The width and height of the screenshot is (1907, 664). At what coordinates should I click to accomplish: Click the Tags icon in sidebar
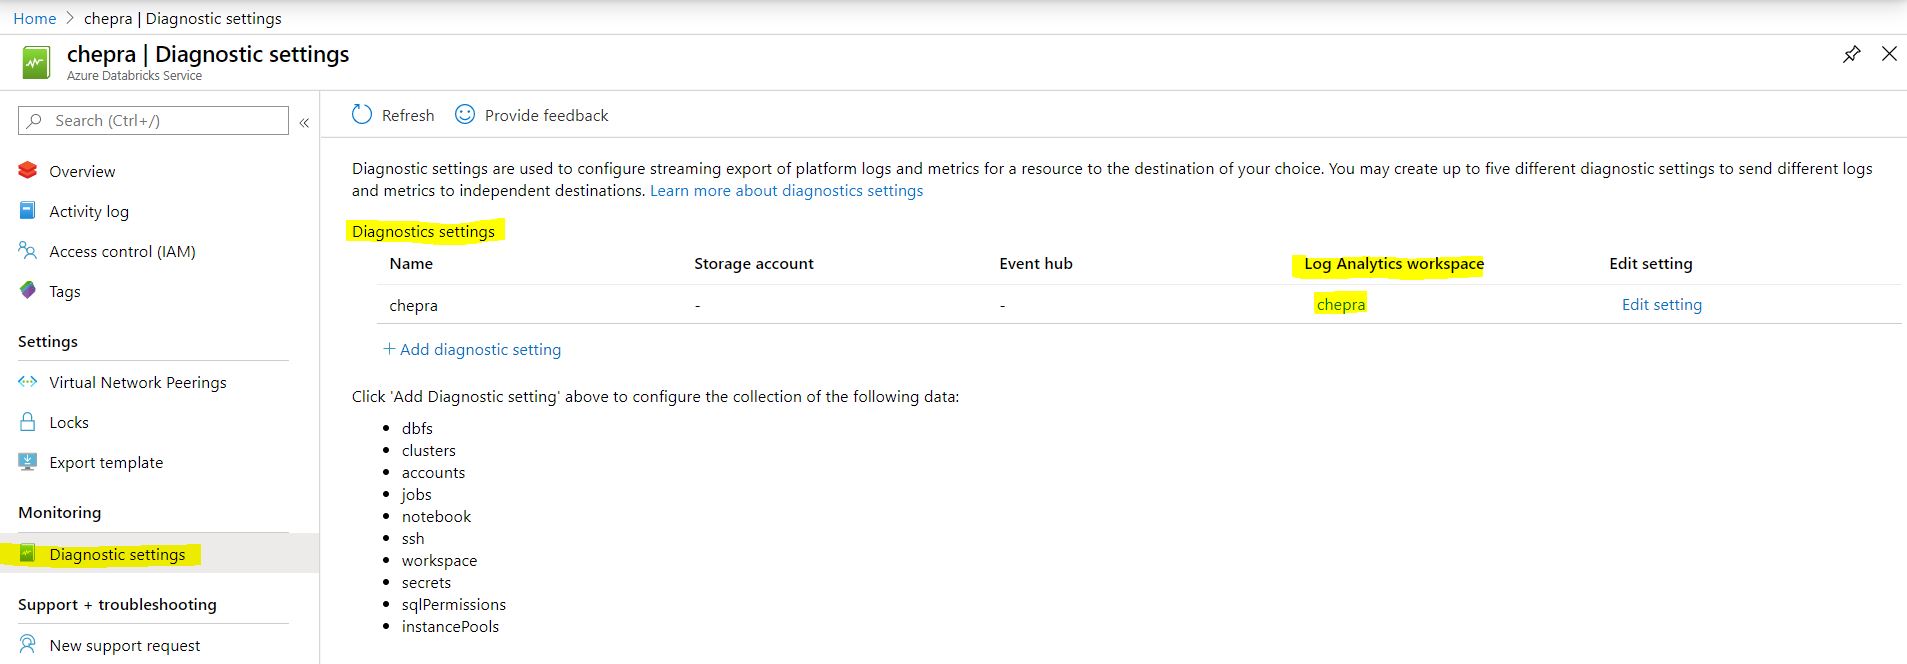pos(28,291)
